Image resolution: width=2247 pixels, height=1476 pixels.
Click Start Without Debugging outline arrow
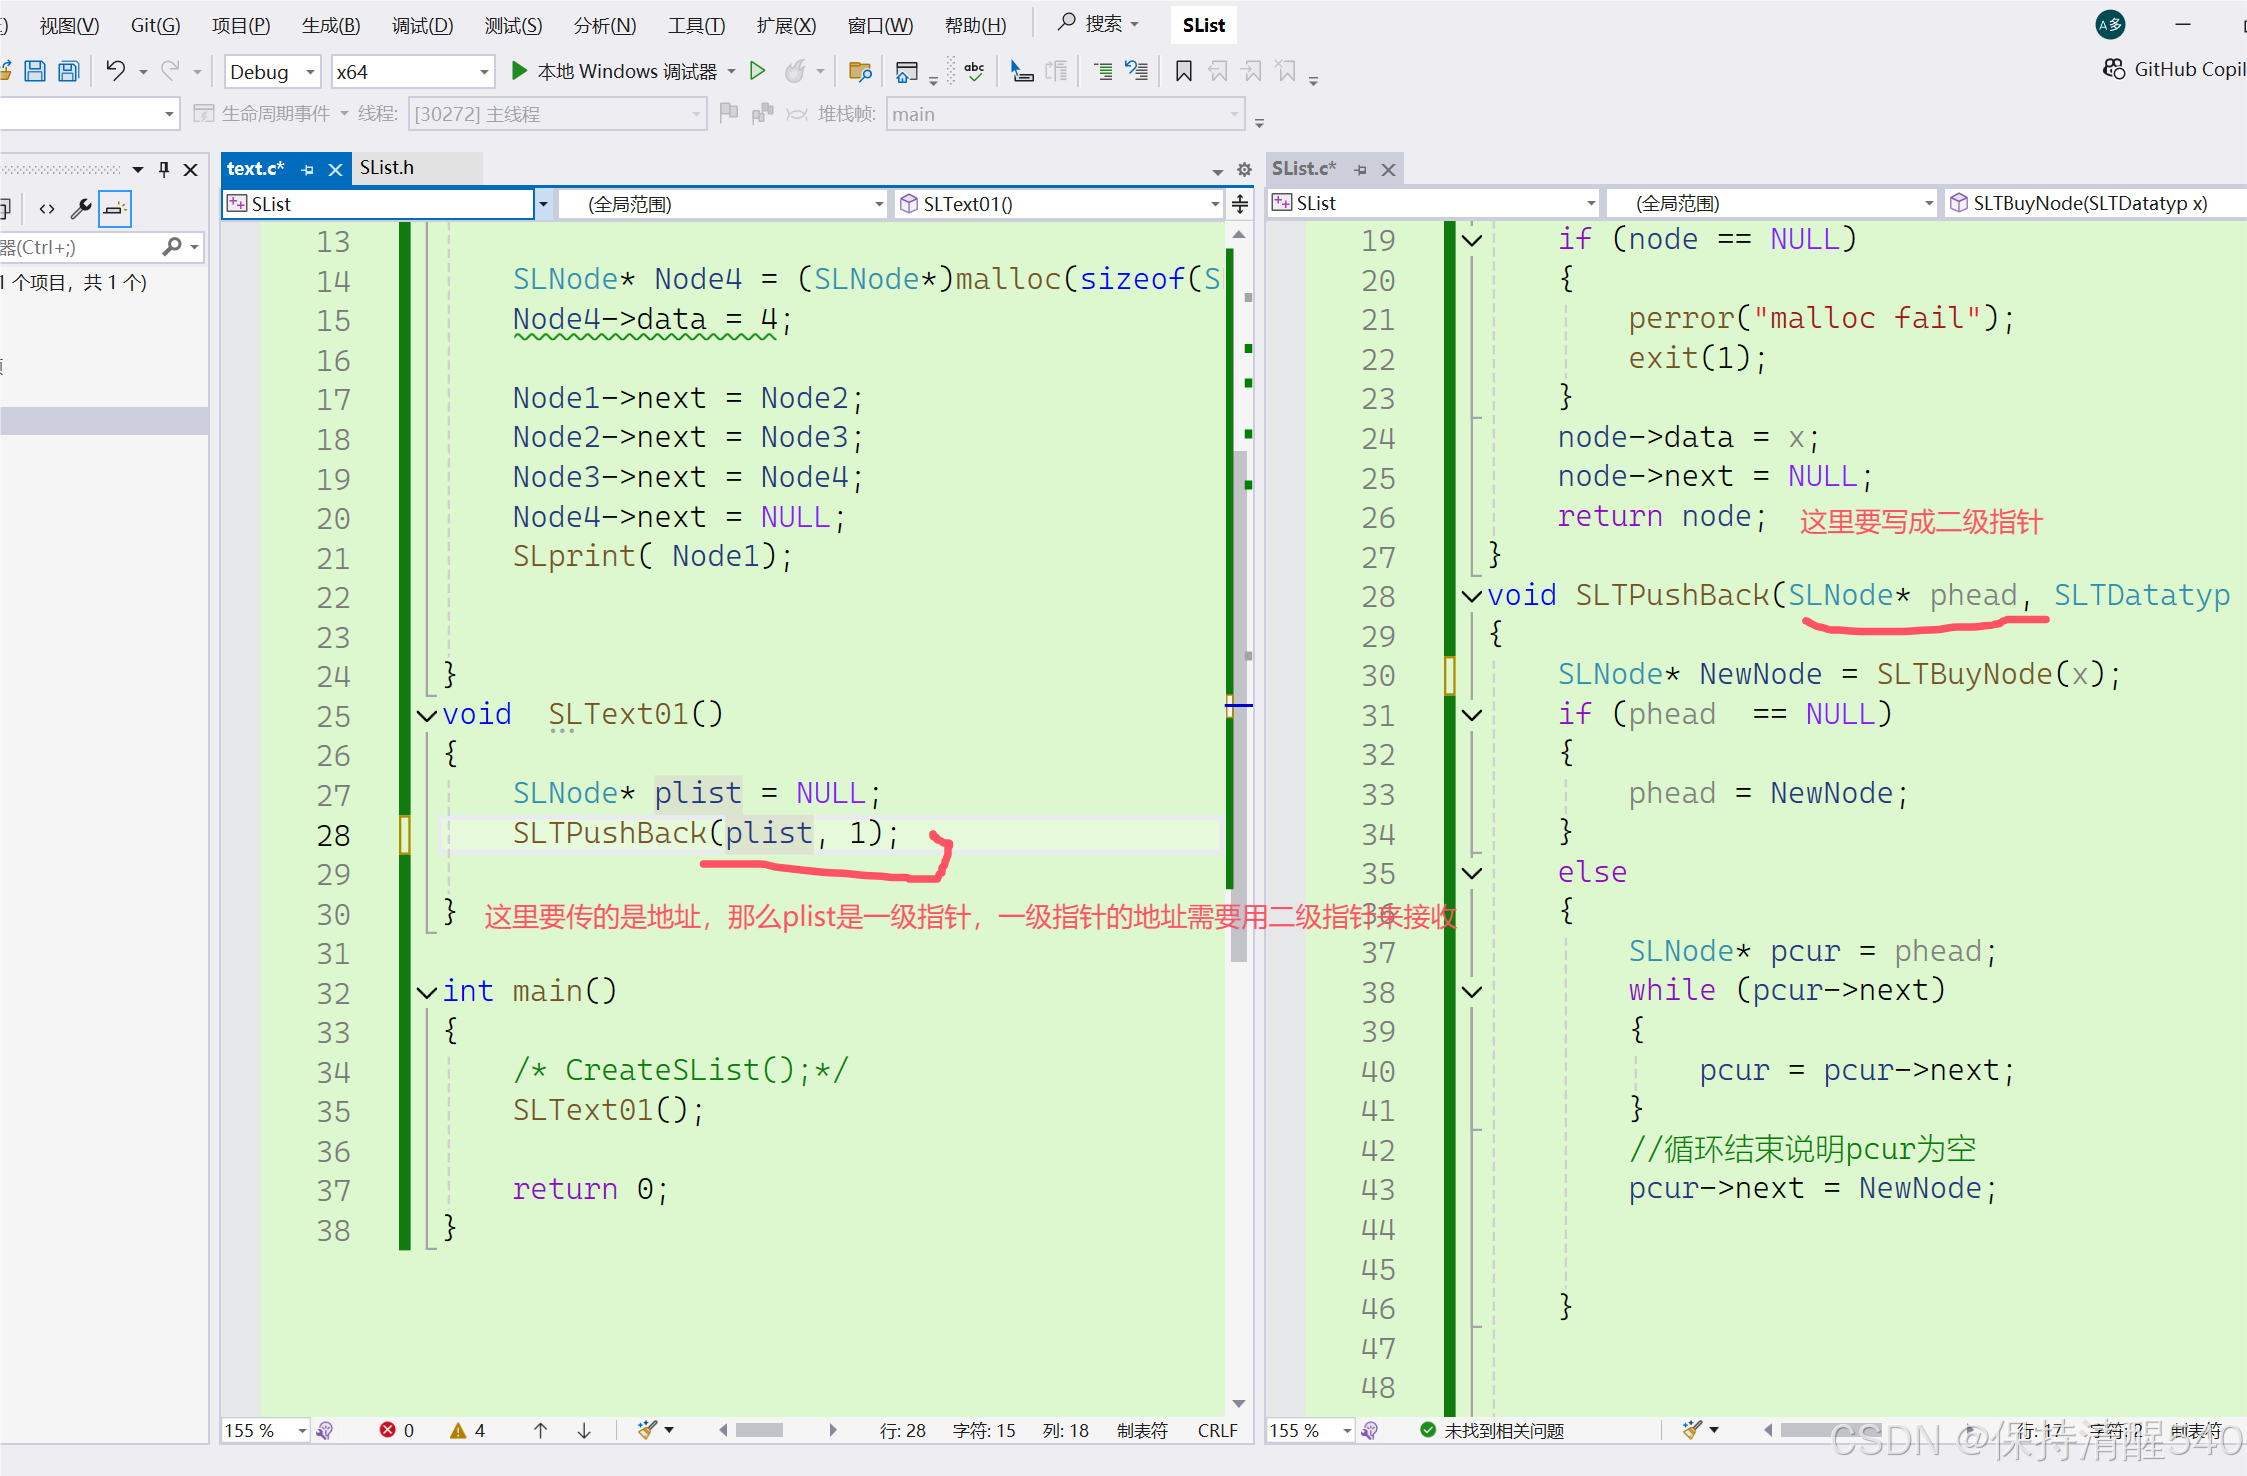tap(758, 71)
